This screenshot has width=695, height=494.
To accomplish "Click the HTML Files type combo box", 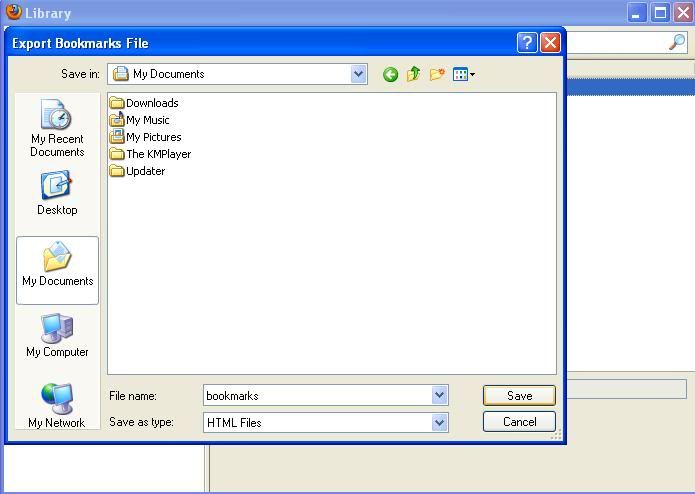I will [x=326, y=423].
